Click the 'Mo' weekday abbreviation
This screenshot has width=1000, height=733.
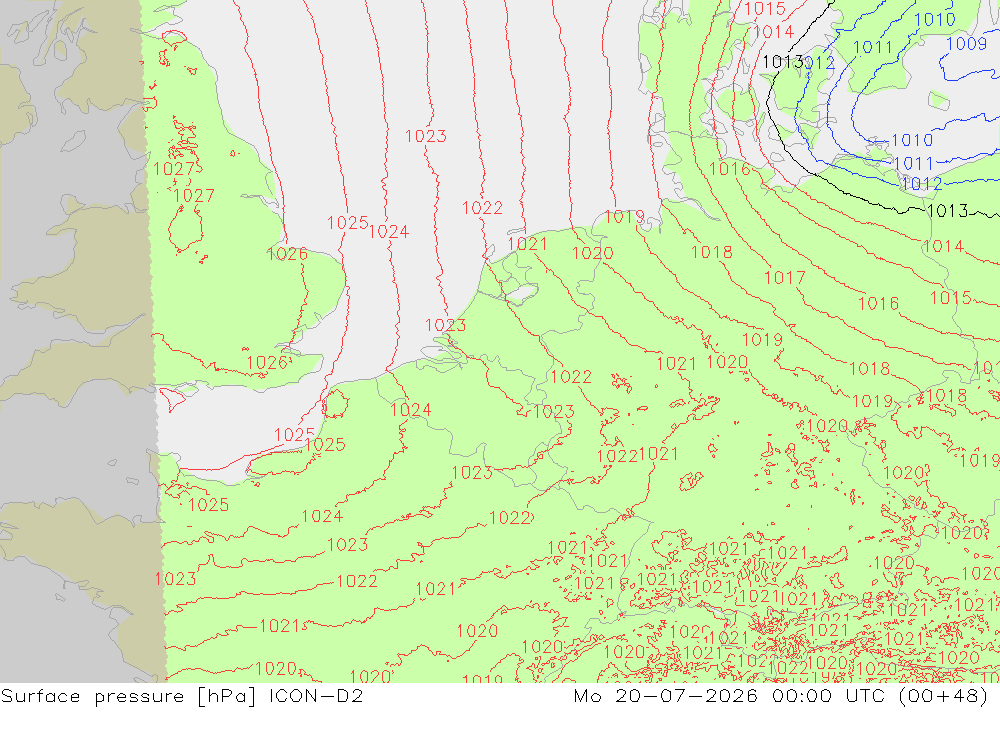(587, 696)
